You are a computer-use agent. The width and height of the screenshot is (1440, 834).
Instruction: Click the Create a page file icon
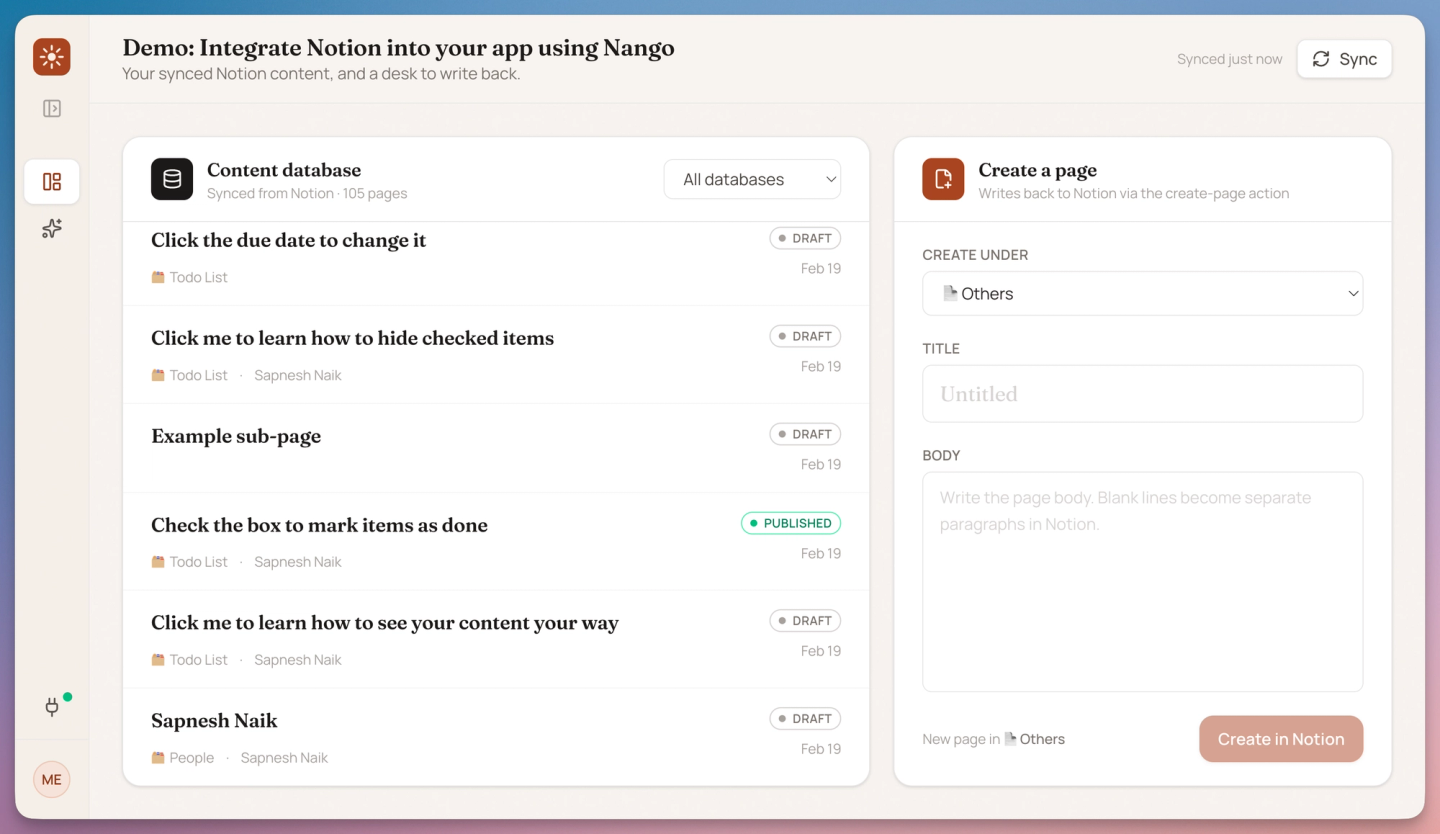[x=943, y=179]
